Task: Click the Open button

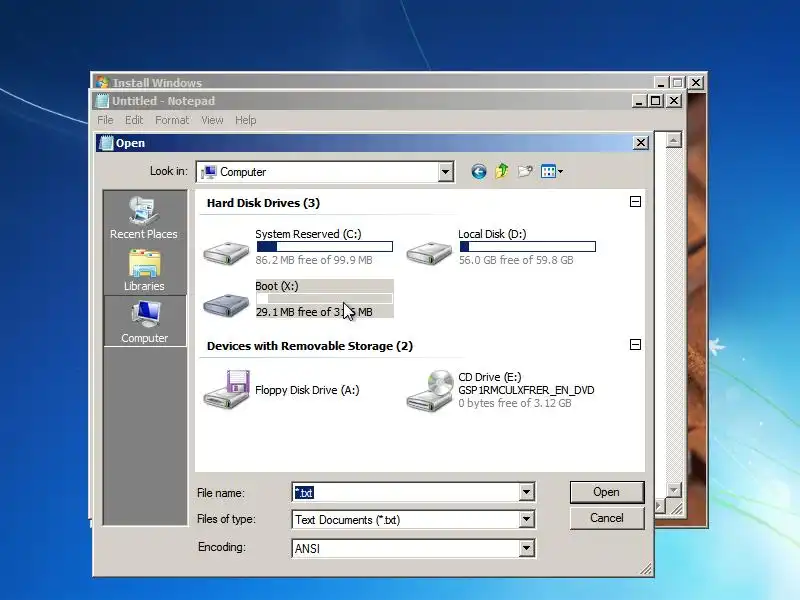Action: coord(607,492)
